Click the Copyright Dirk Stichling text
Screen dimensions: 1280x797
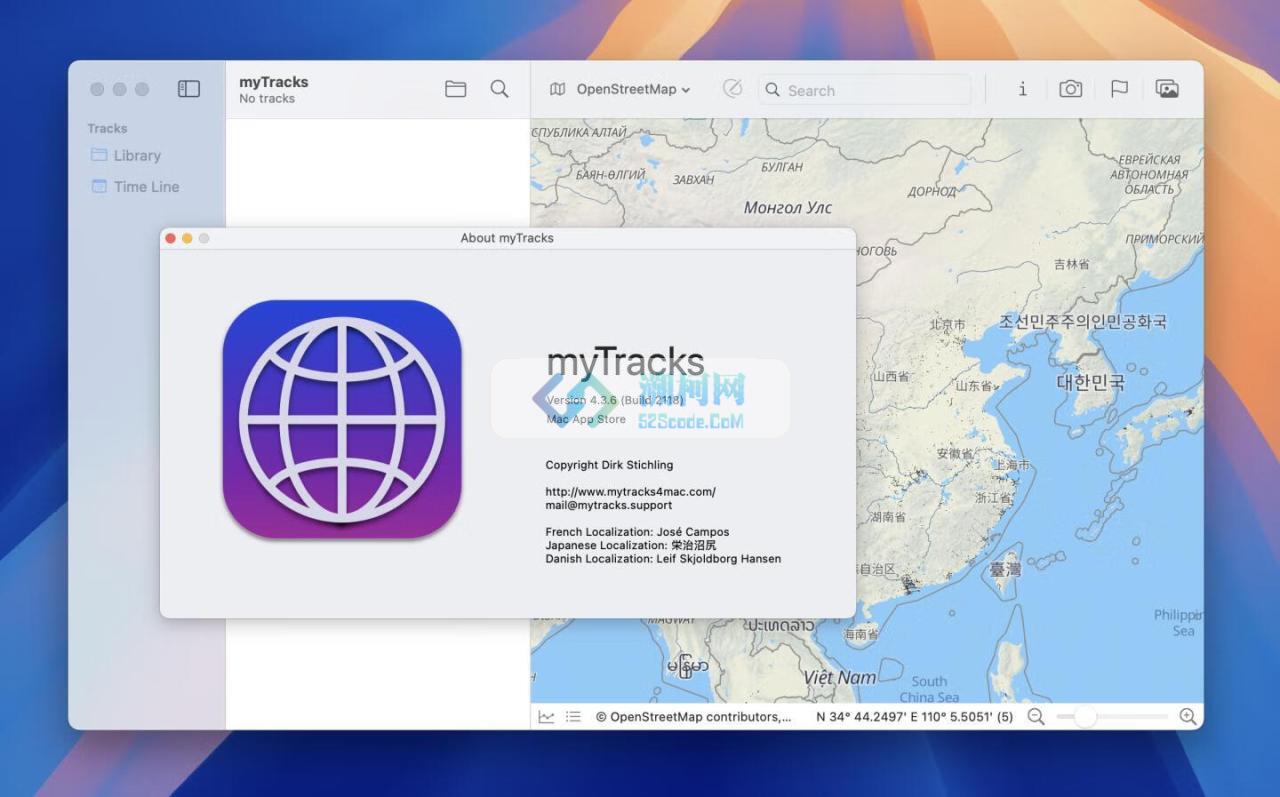609,464
